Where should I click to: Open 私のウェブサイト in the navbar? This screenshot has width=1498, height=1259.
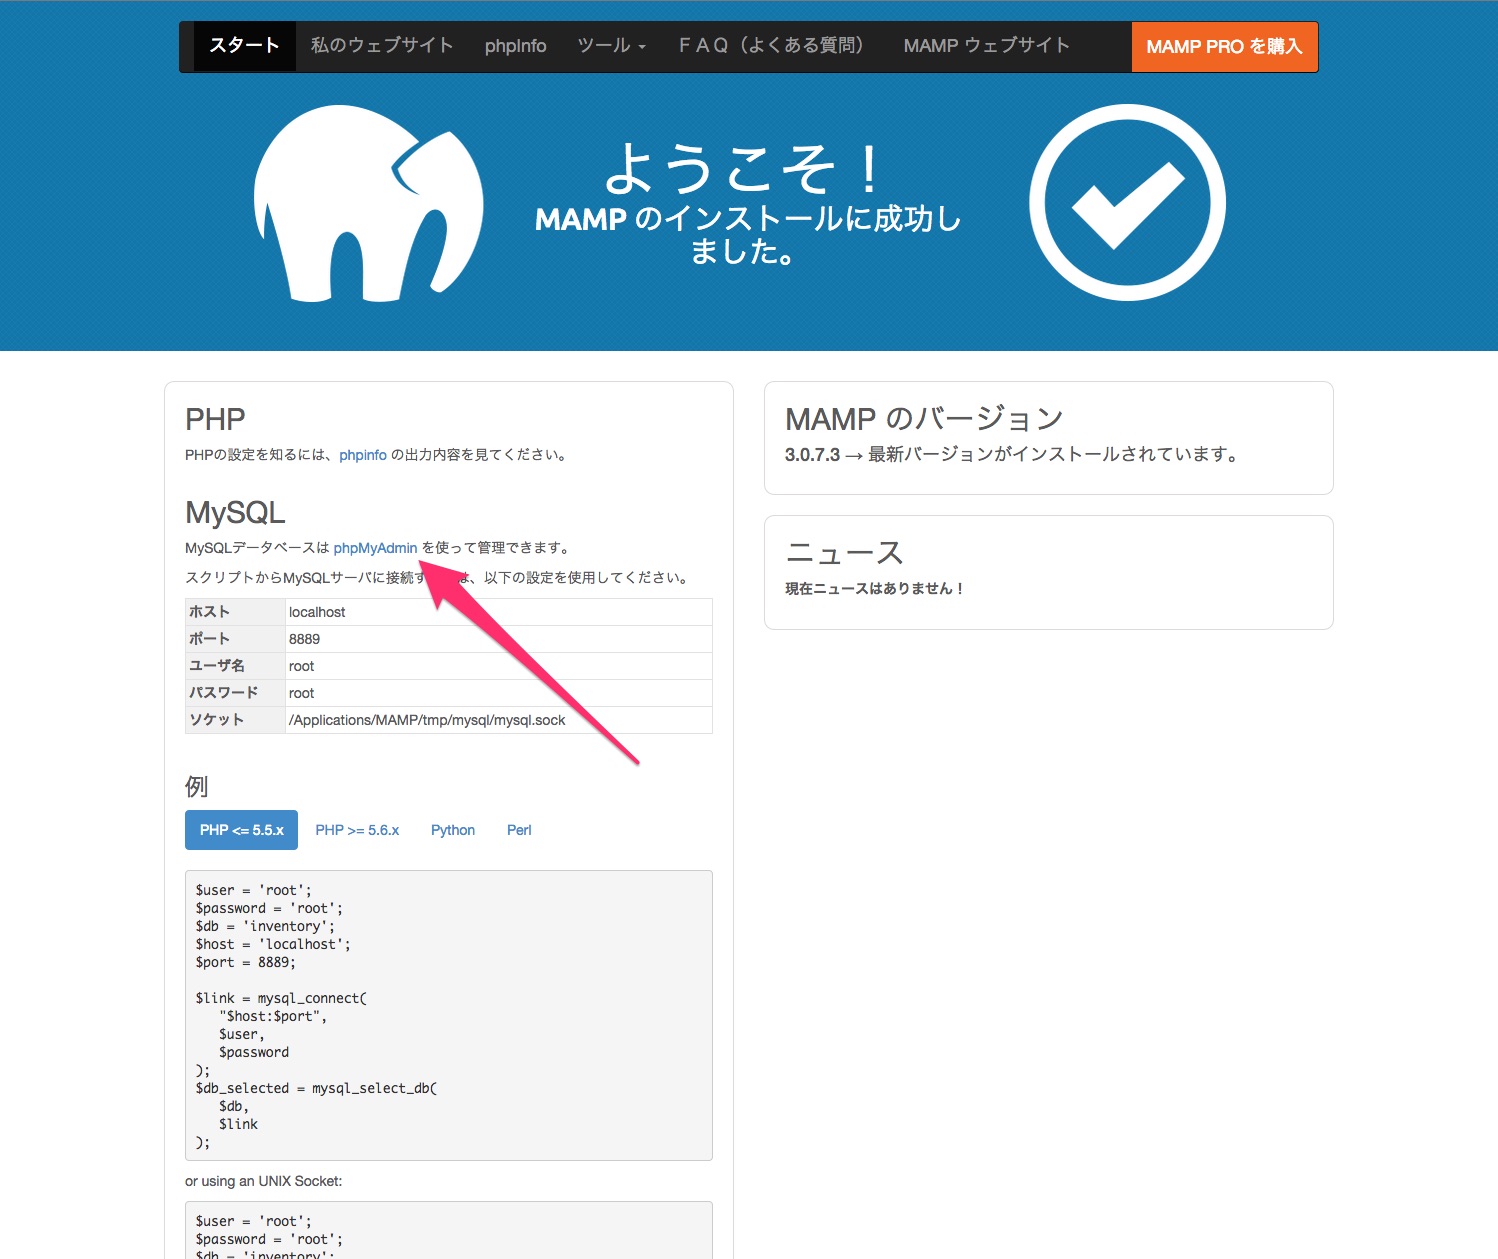click(x=382, y=46)
